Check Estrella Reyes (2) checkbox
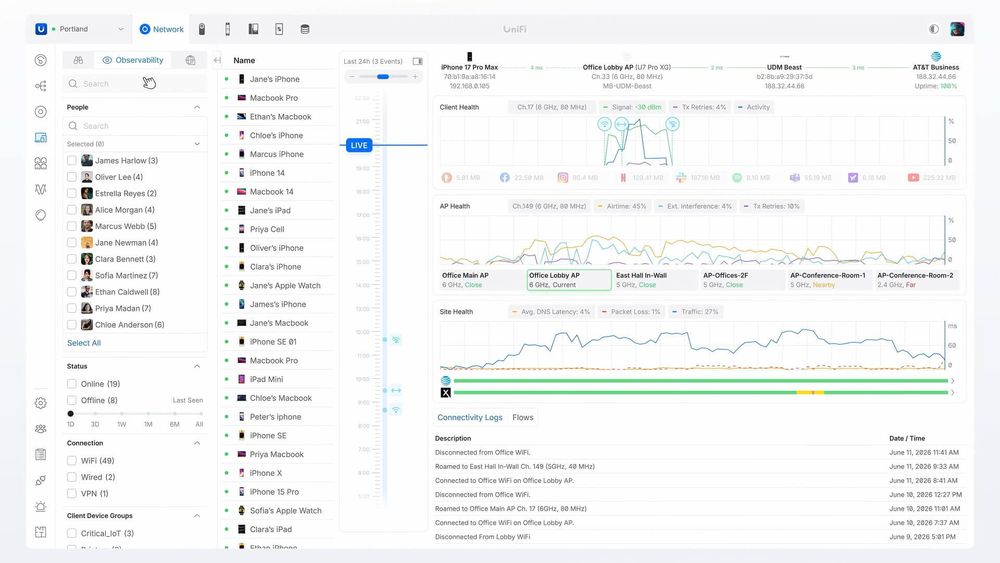The image size is (1000, 563). [x=71, y=193]
